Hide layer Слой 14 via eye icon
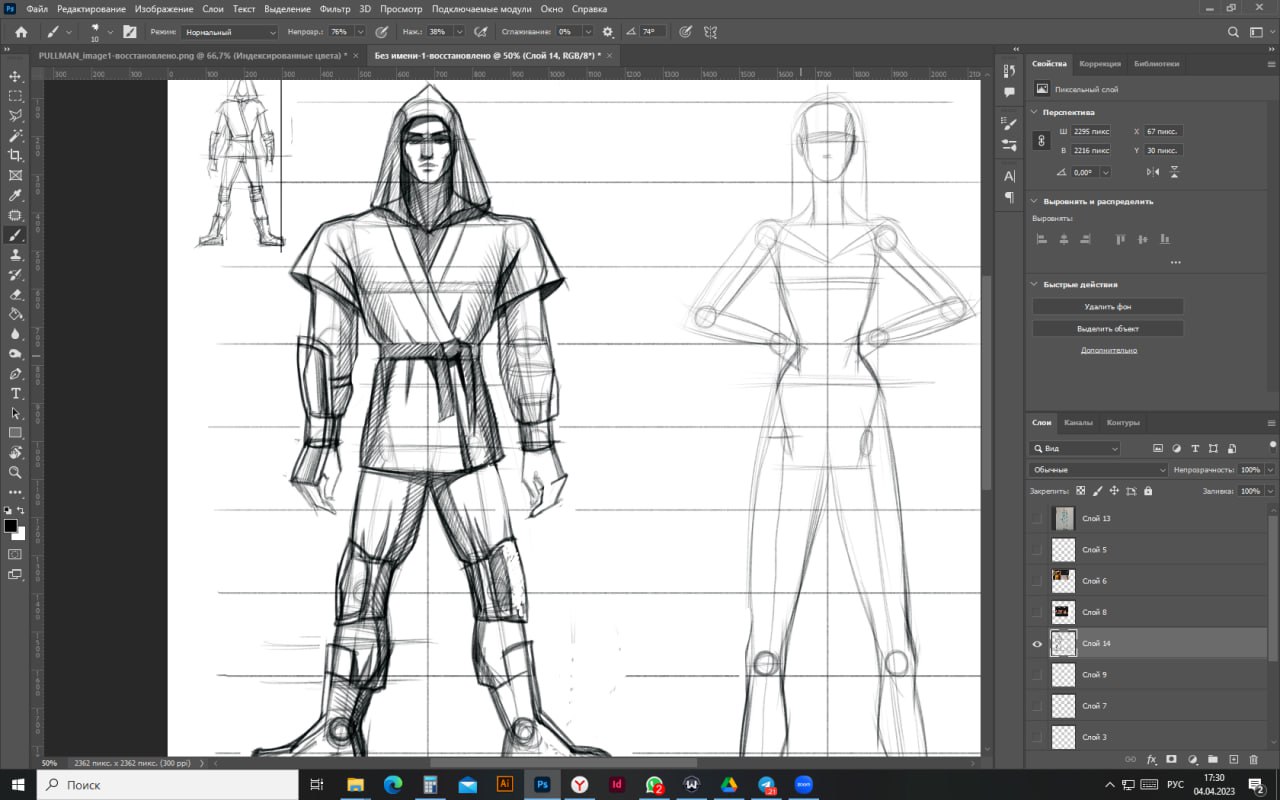This screenshot has height=800, width=1280. pyautogui.click(x=1037, y=644)
